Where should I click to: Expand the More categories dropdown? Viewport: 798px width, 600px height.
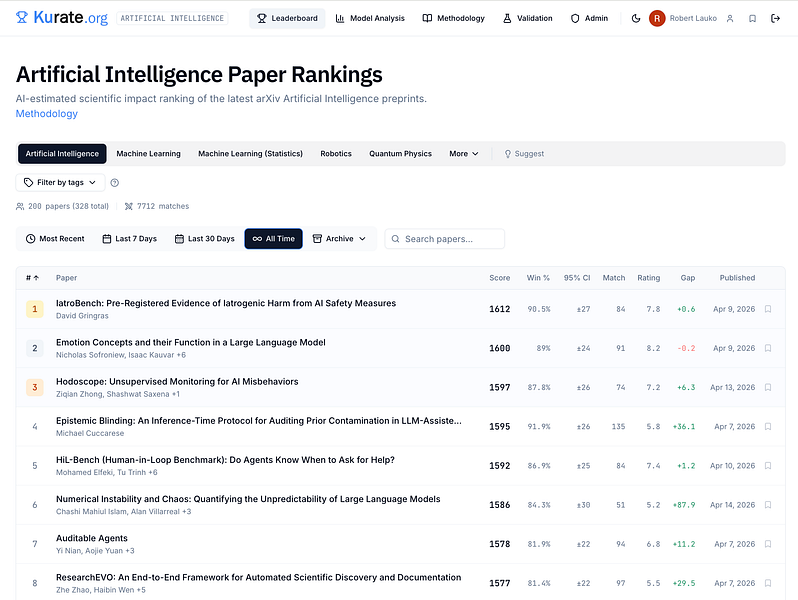(x=464, y=154)
